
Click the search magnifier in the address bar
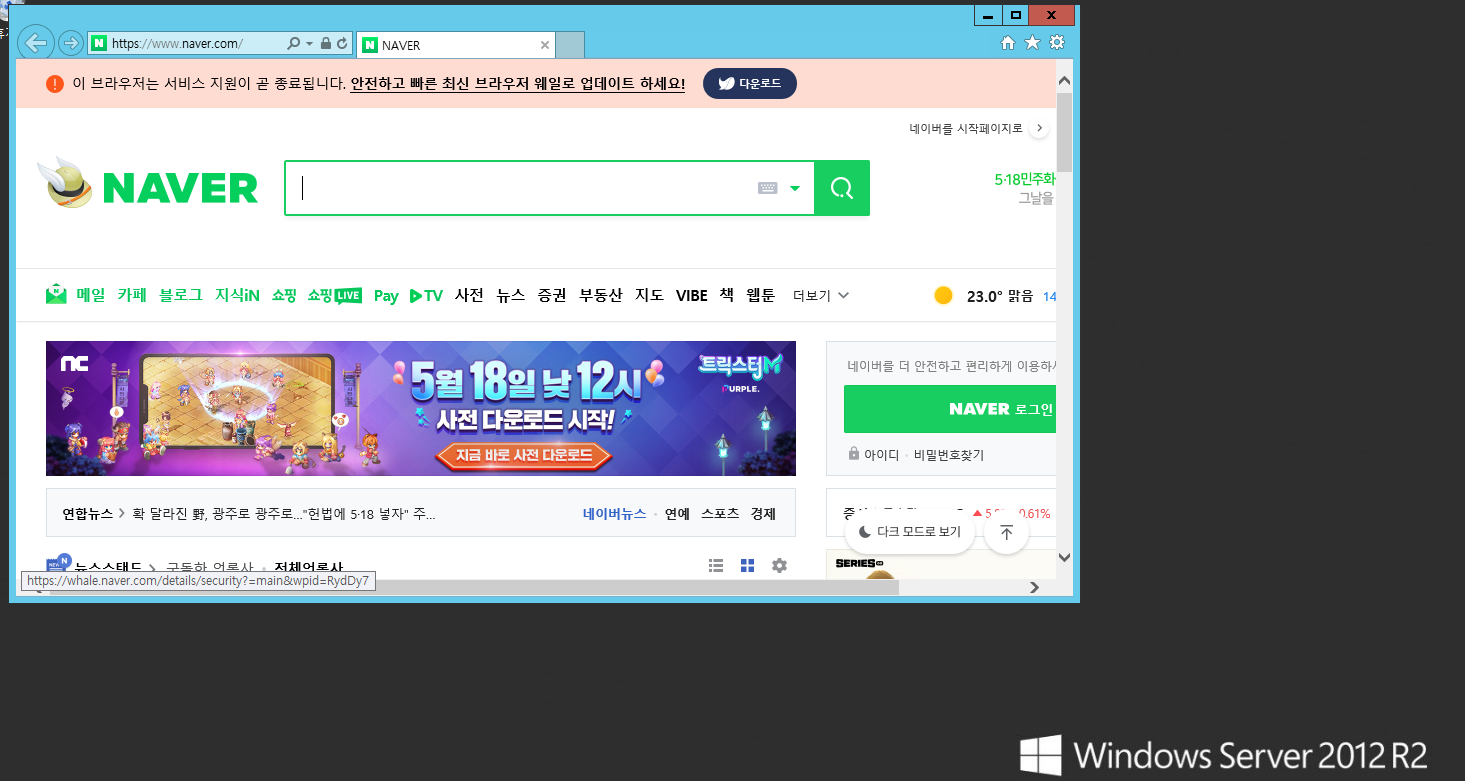[294, 44]
